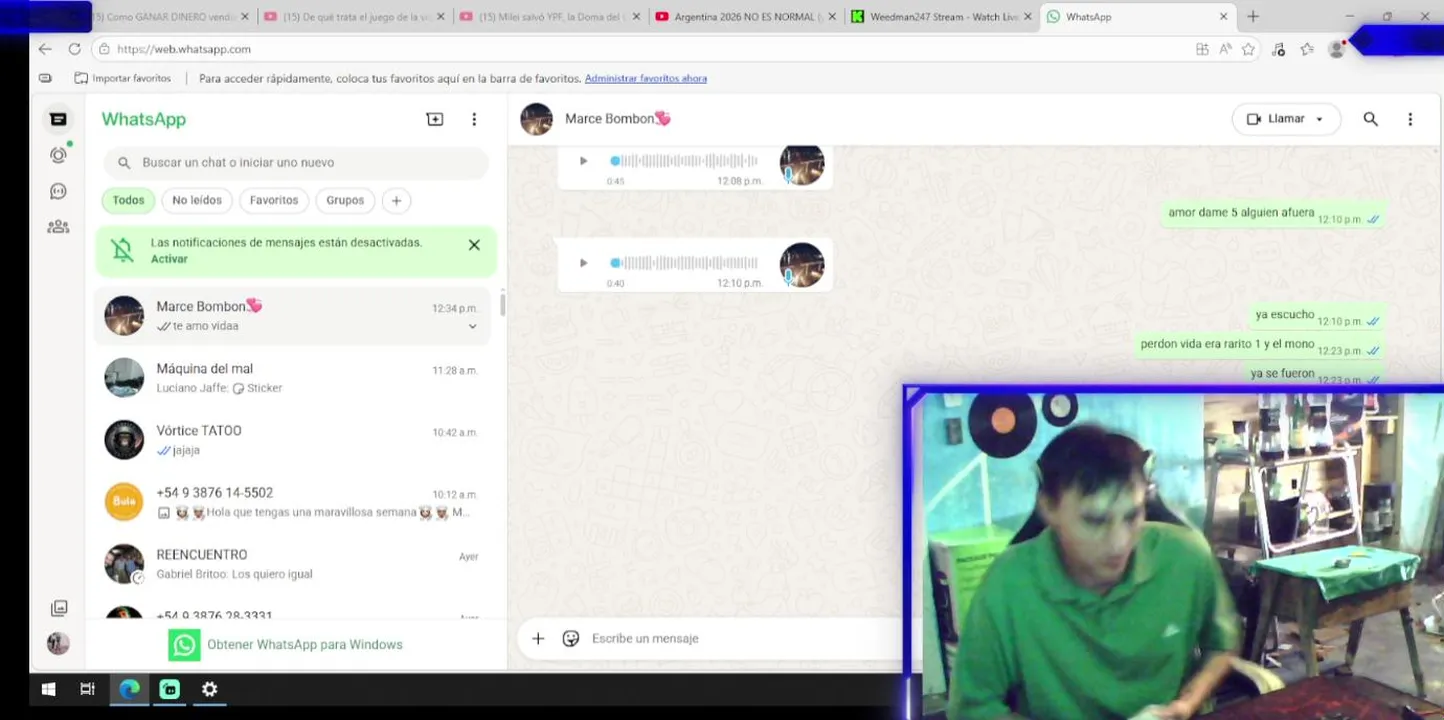Screen dimensions: 1444x720
Task: Open the read aloud icon in address bar
Action: 1226,49
